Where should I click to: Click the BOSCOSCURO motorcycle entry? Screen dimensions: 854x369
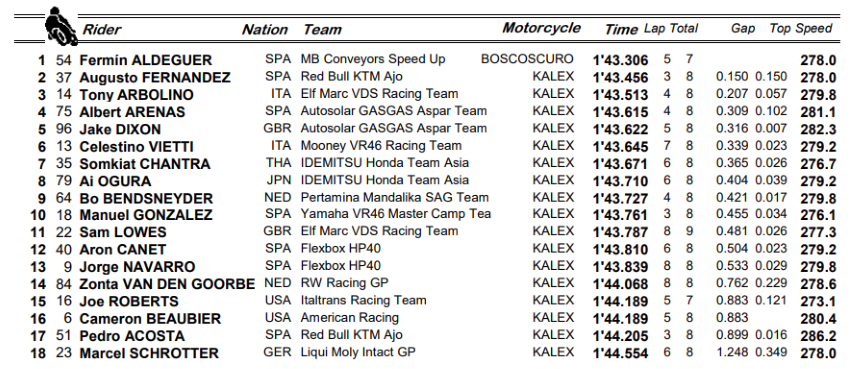tap(527, 59)
